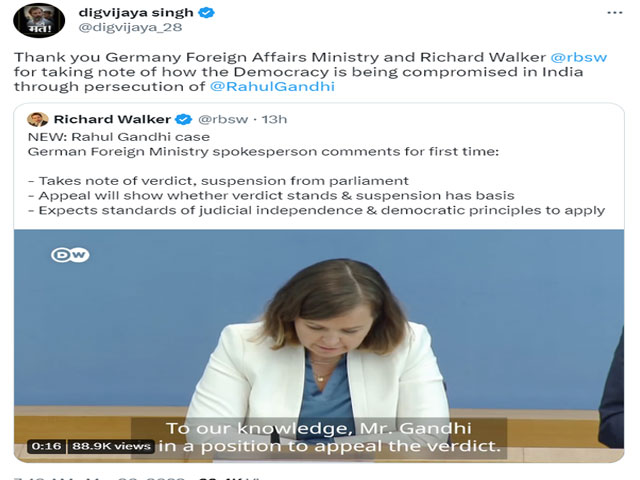Click the @rbsw handle in quoted tweet
The height and width of the screenshot is (480, 640).
point(223,119)
